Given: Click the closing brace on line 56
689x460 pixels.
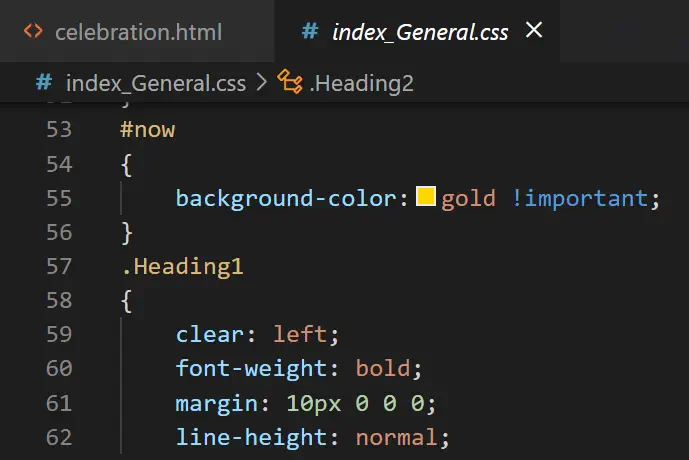Looking at the screenshot, I should [x=126, y=232].
